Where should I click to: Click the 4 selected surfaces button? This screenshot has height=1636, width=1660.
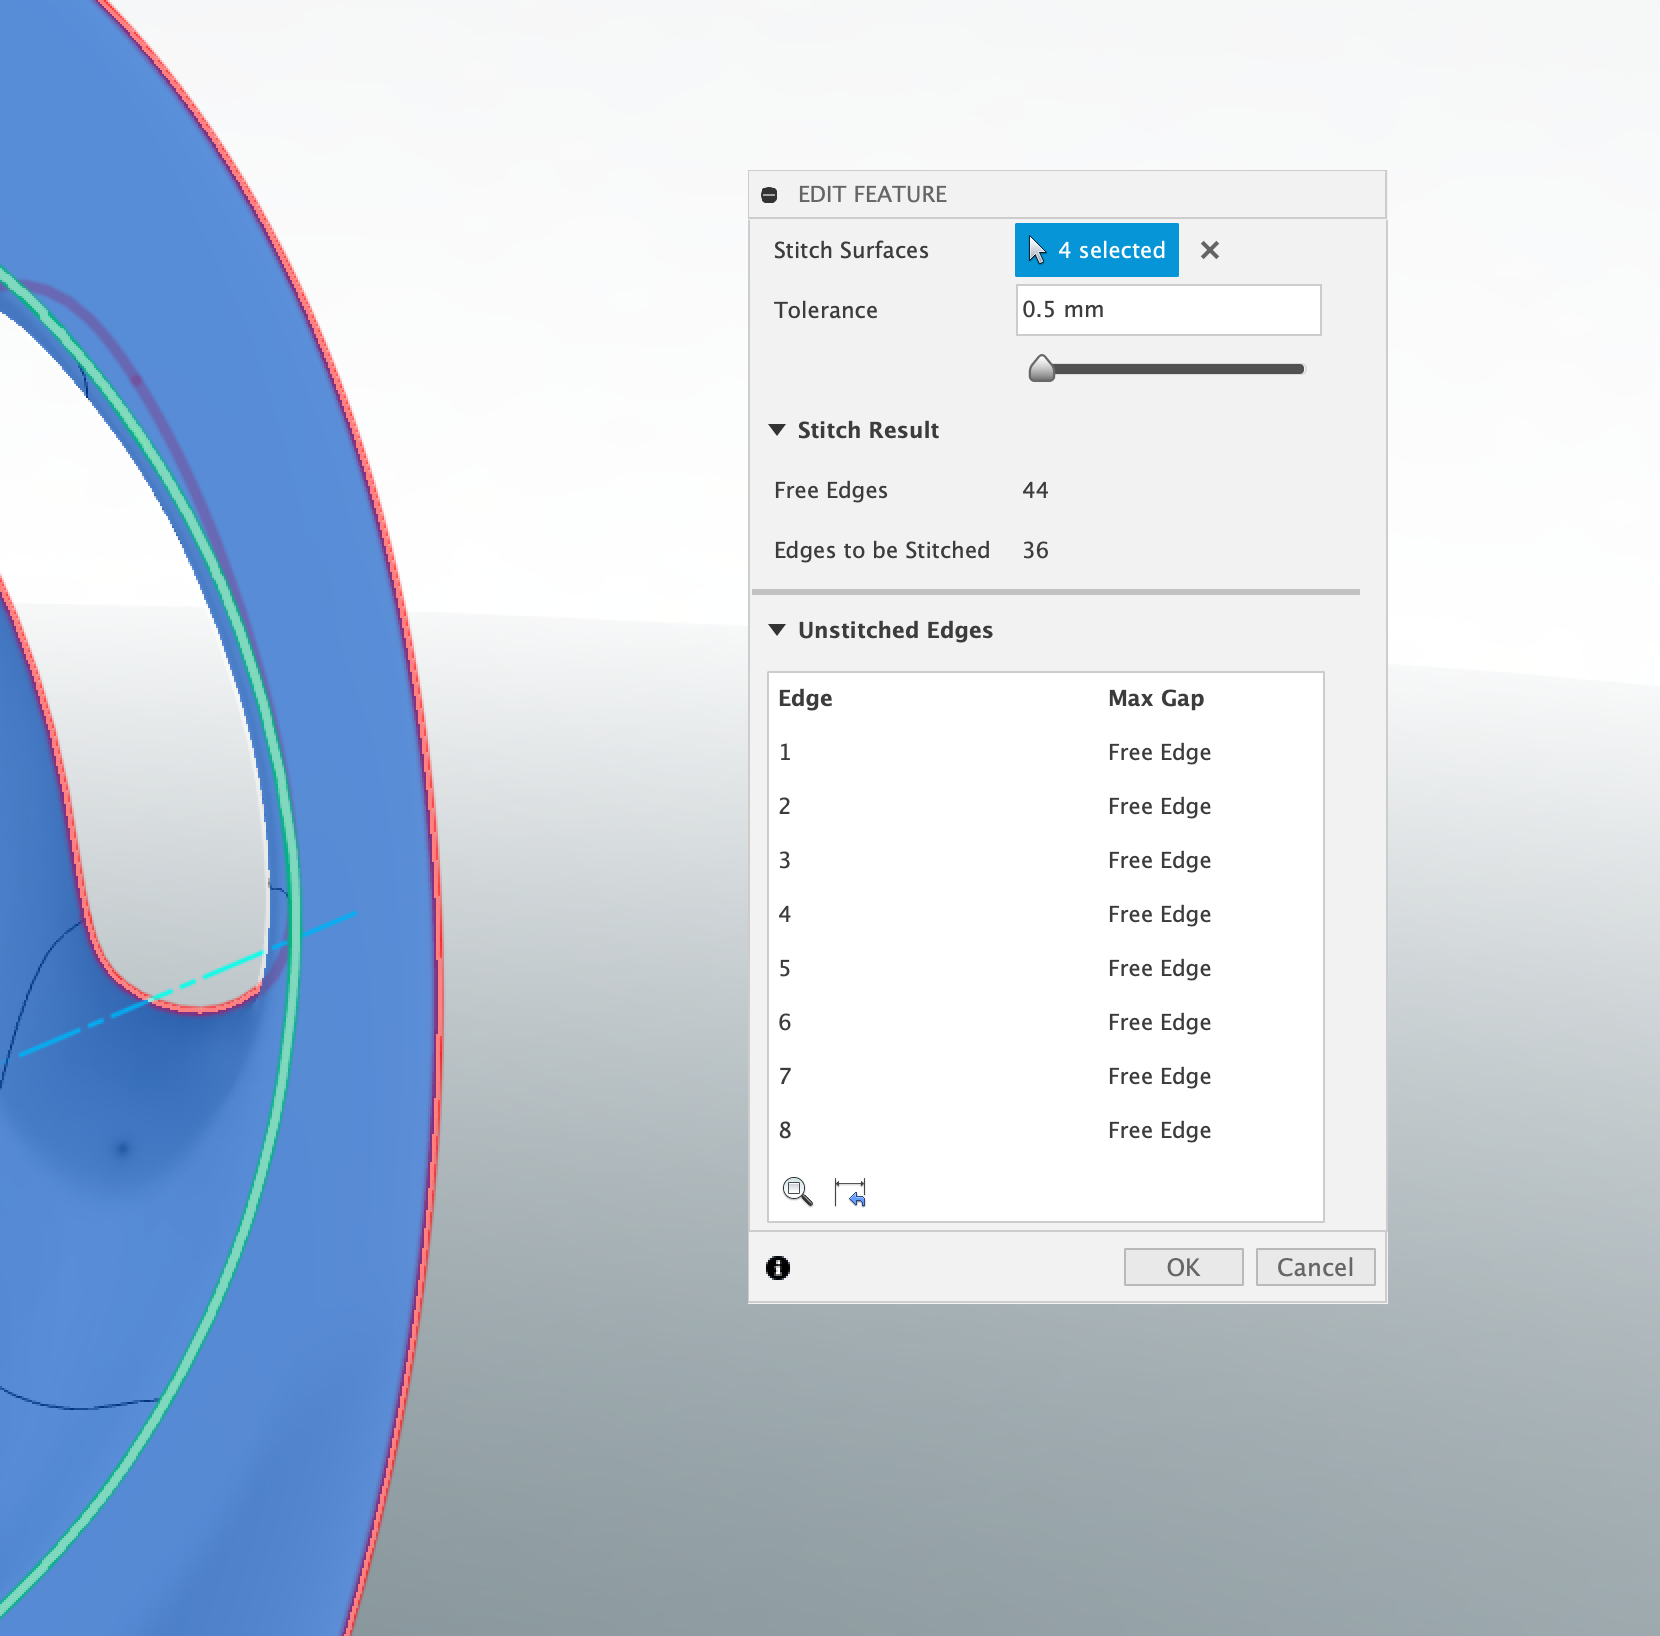[1097, 250]
